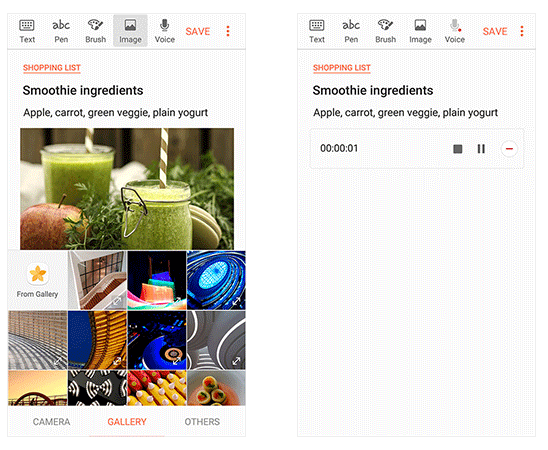Stop the voice recording
This screenshot has height=450, width=548.
tap(457, 149)
